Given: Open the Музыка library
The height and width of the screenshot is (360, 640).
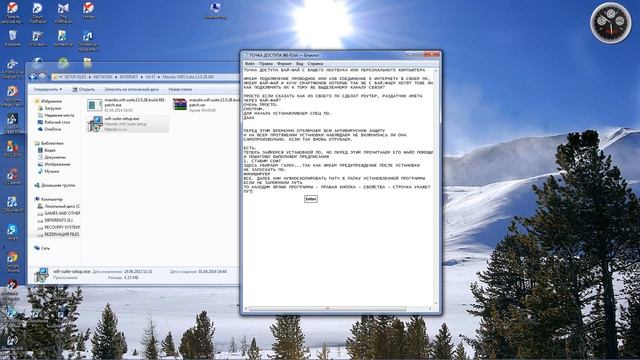Looking at the screenshot, I should click(49, 171).
